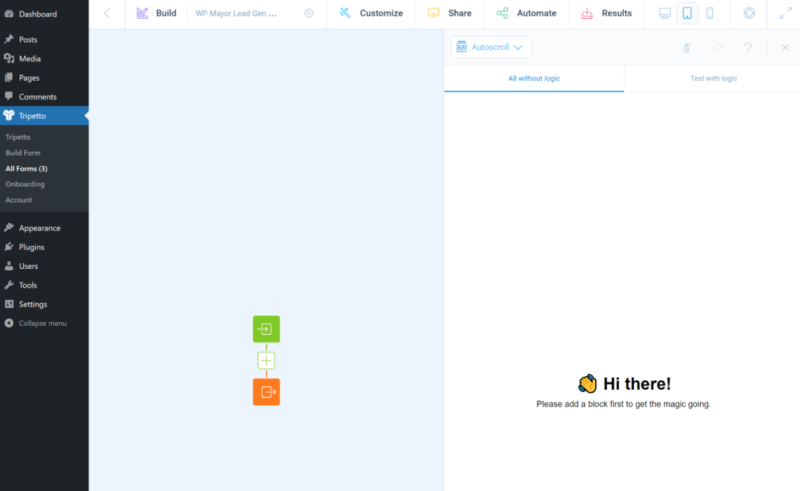Open the preview question mark help
Image resolution: width=800 pixels, height=491 pixels.
[x=748, y=47]
